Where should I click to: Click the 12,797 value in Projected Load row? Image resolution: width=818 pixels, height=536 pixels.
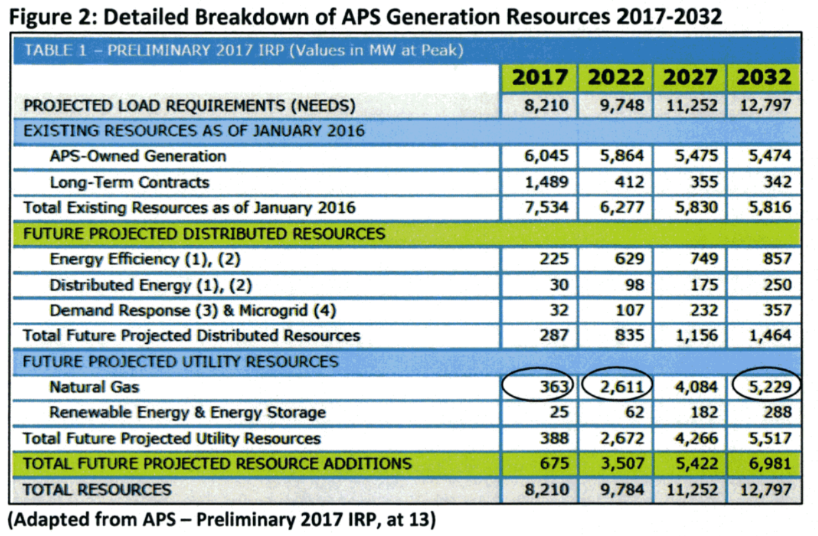point(766,105)
